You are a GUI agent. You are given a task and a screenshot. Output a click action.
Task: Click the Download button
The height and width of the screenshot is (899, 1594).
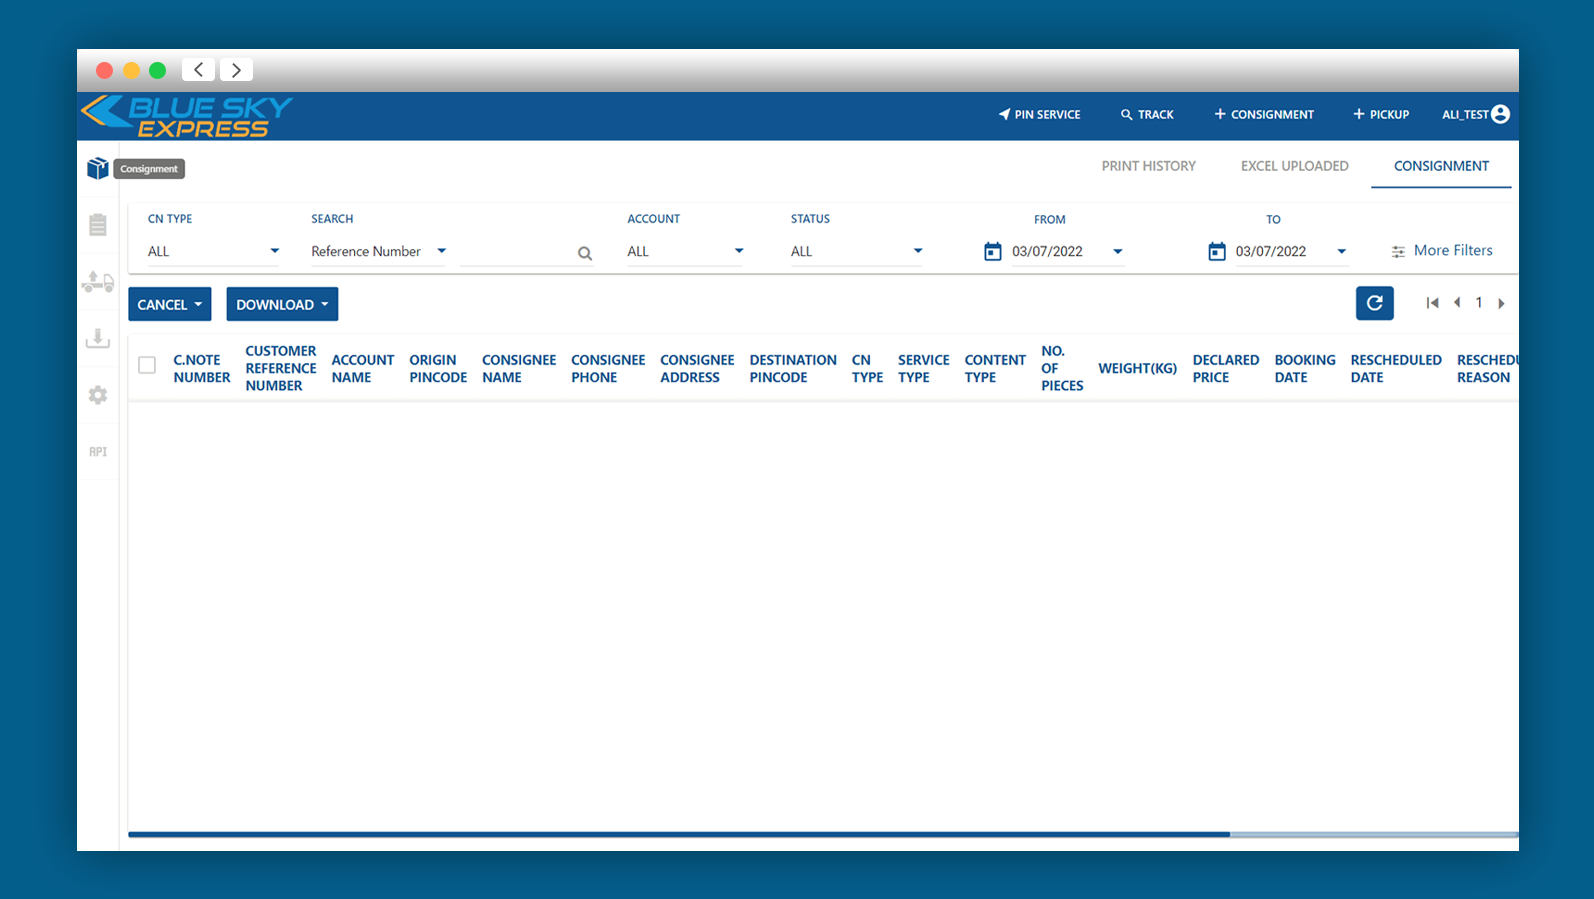(x=282, y=304)
